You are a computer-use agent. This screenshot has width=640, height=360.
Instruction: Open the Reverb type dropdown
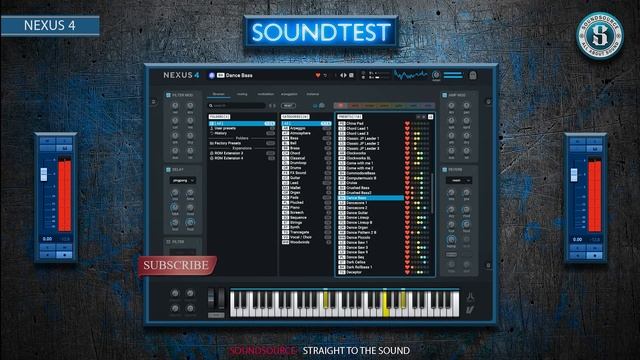click(459, 180)
